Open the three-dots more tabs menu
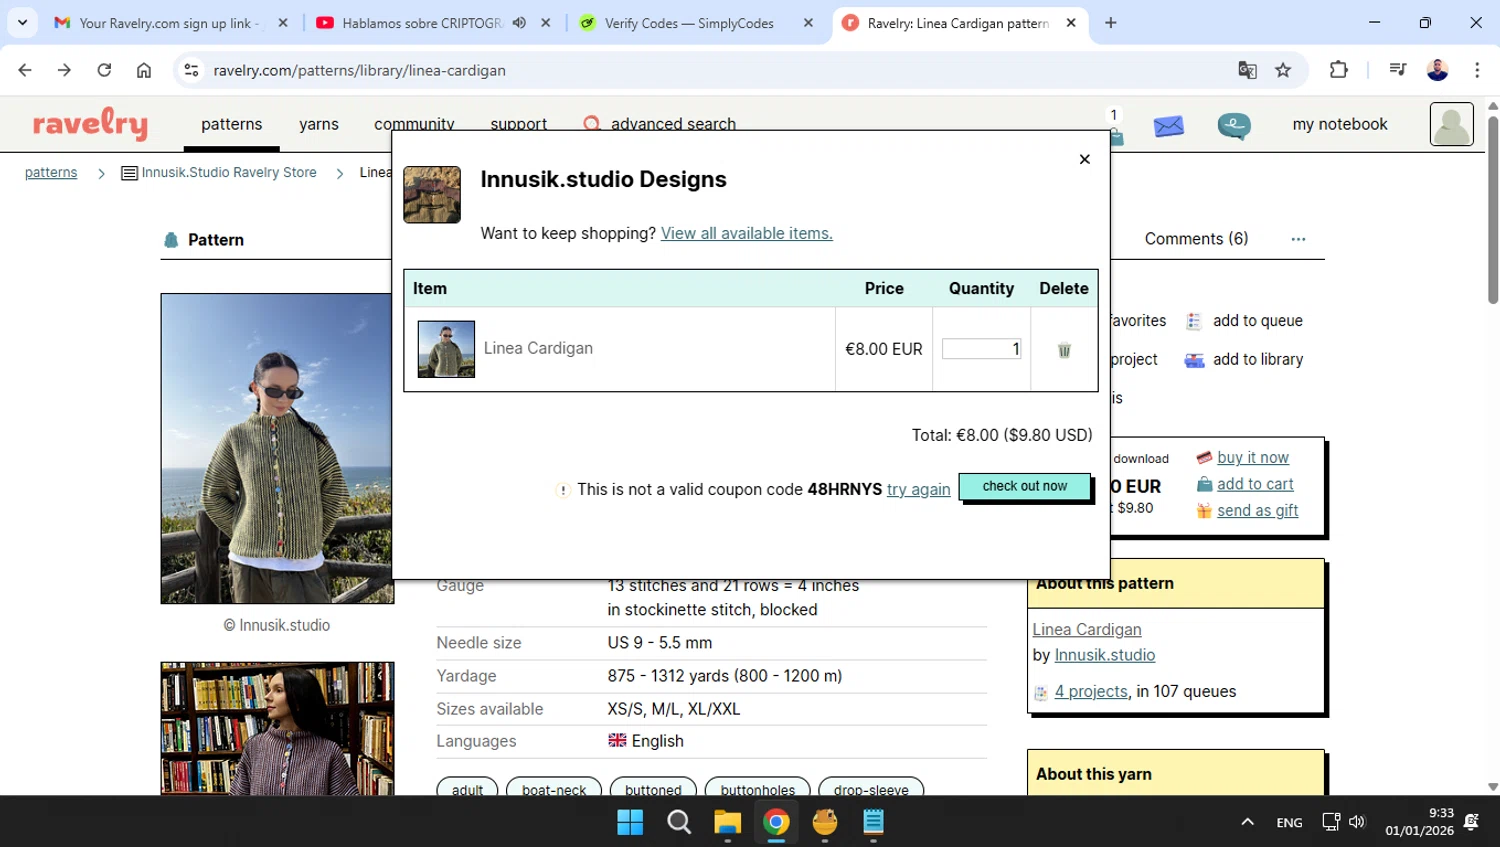The image size is (1500, 847). (1298, 239)
